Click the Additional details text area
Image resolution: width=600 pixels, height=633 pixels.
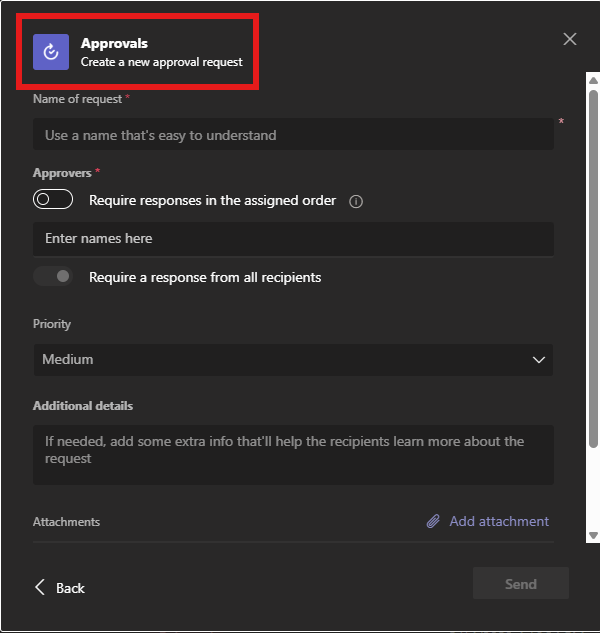pyautogui.click(x=293, y=455)
